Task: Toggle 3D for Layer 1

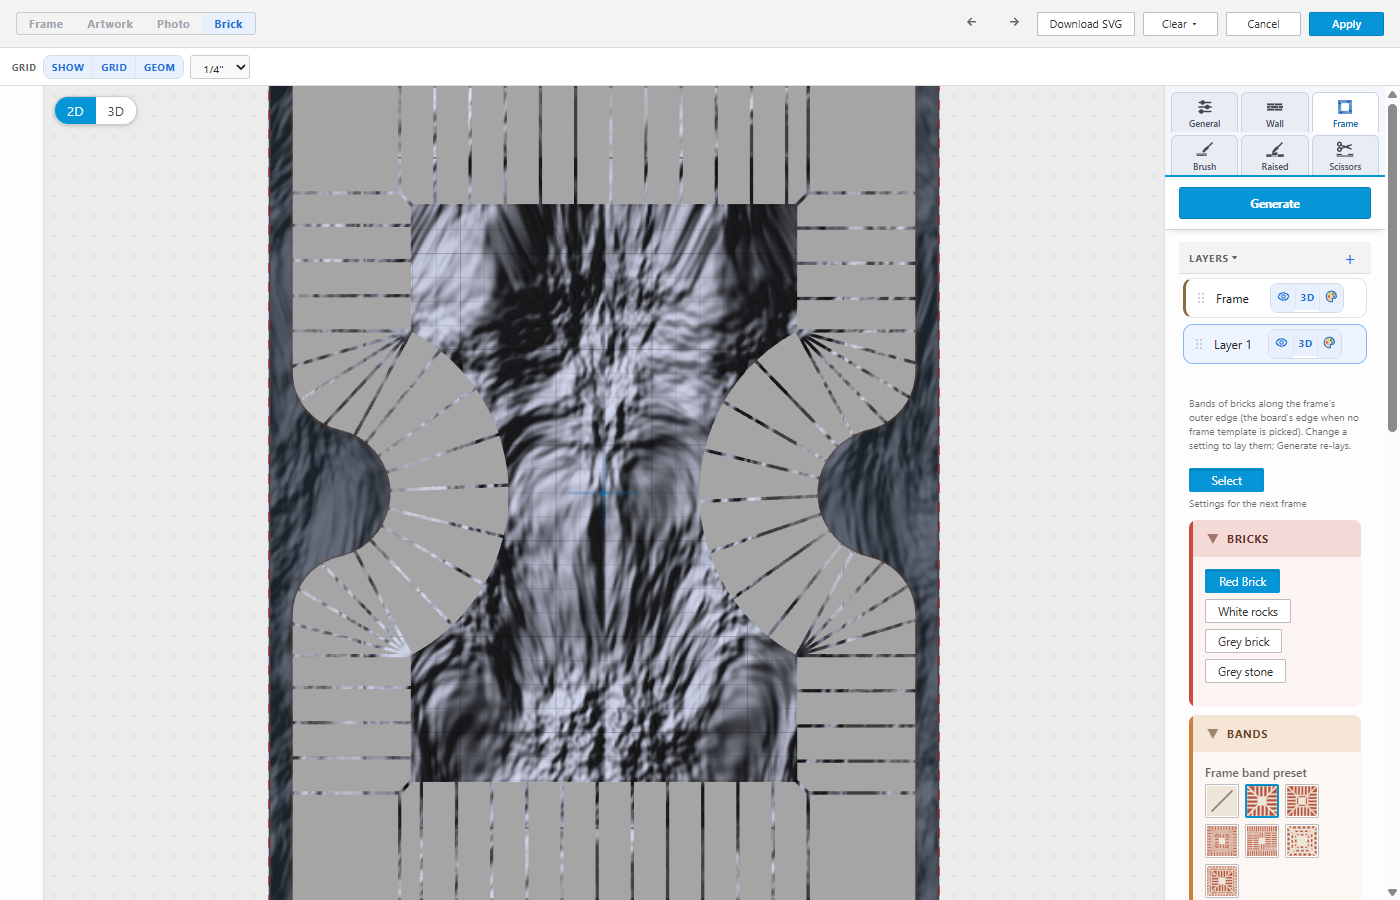Action: click(1305, 343)
